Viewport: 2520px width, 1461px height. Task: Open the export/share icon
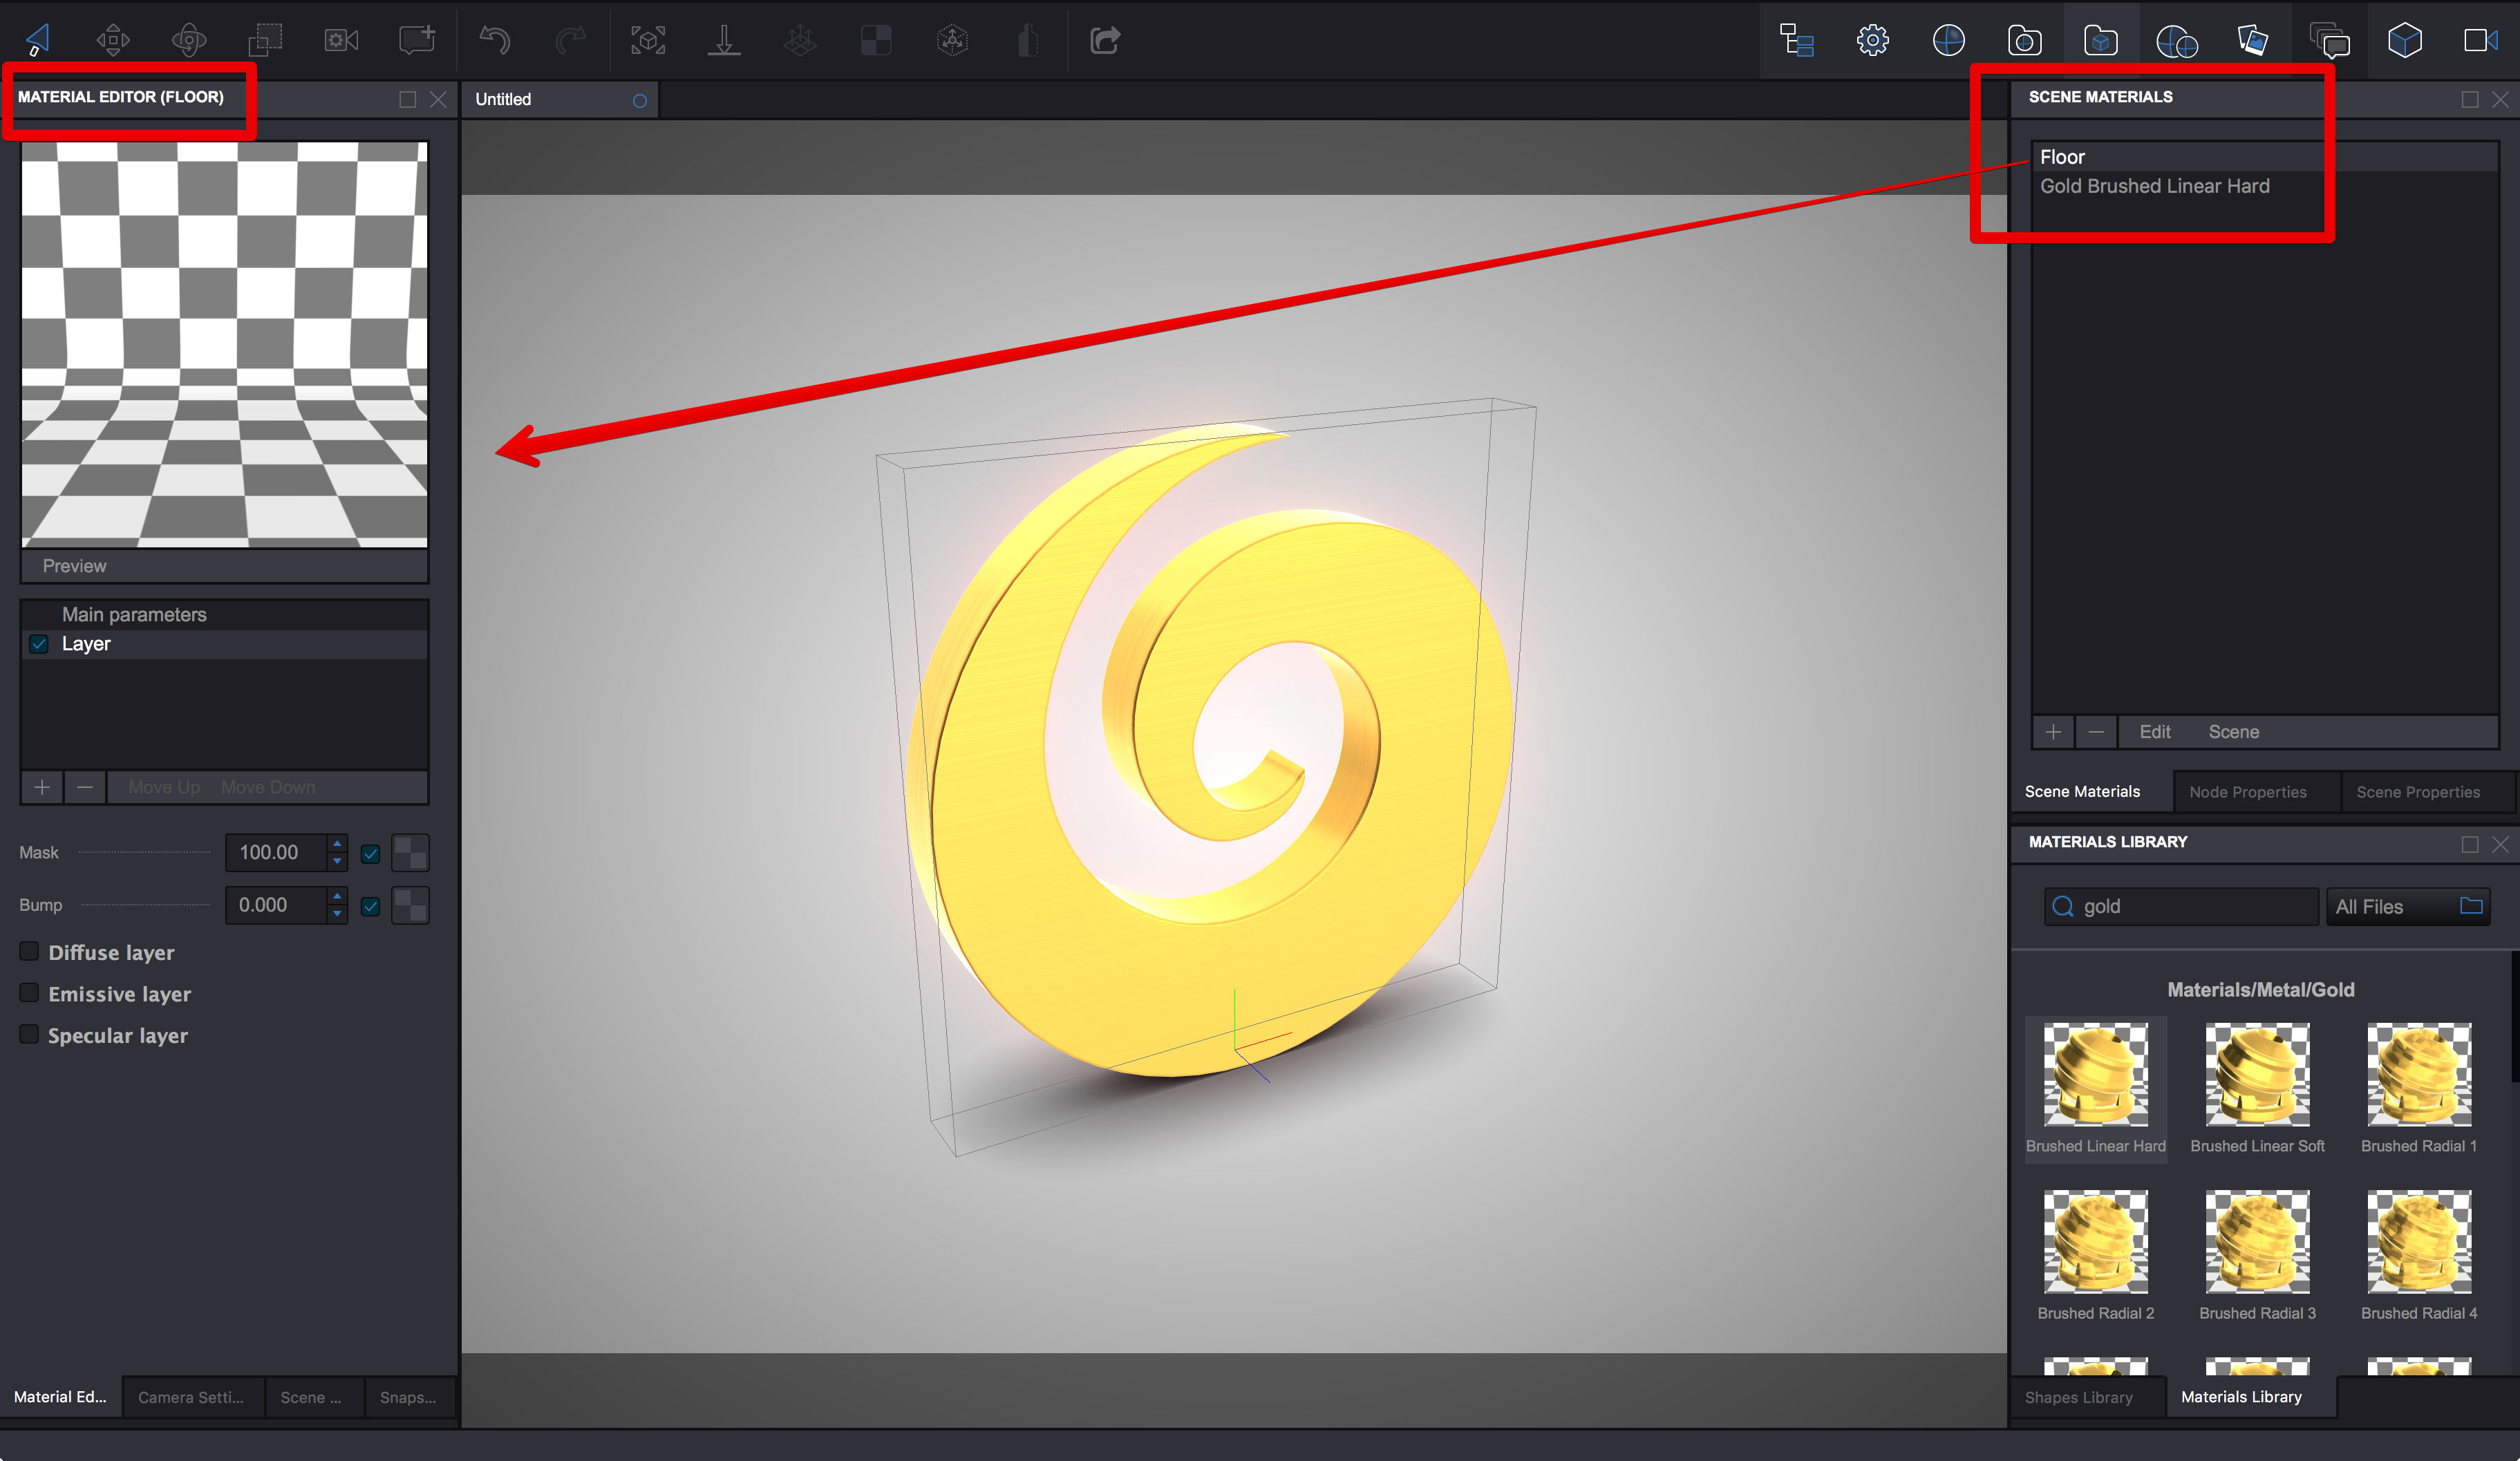point(1106,40)
